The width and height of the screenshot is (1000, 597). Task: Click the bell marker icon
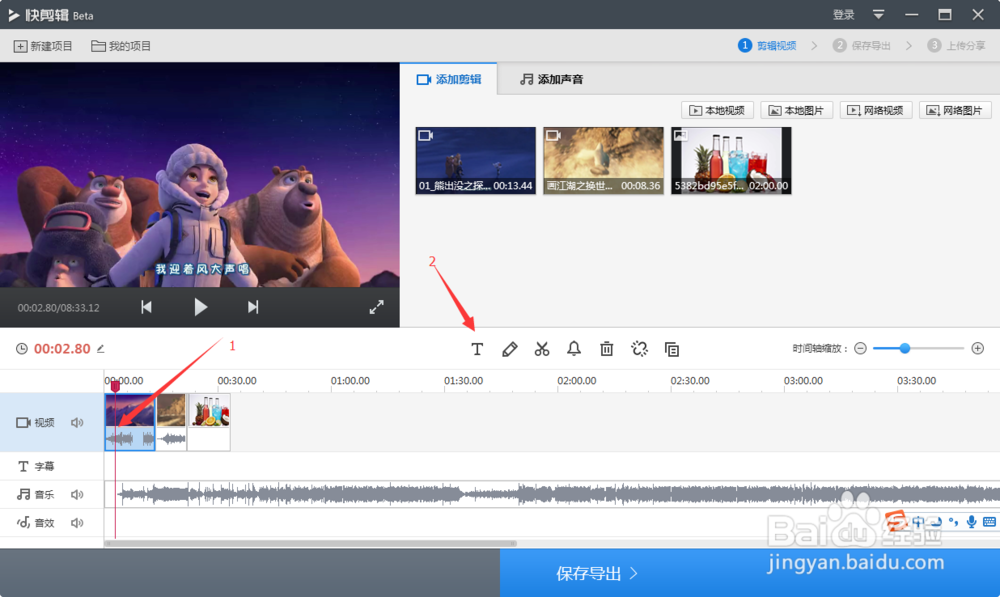[574, 348]
